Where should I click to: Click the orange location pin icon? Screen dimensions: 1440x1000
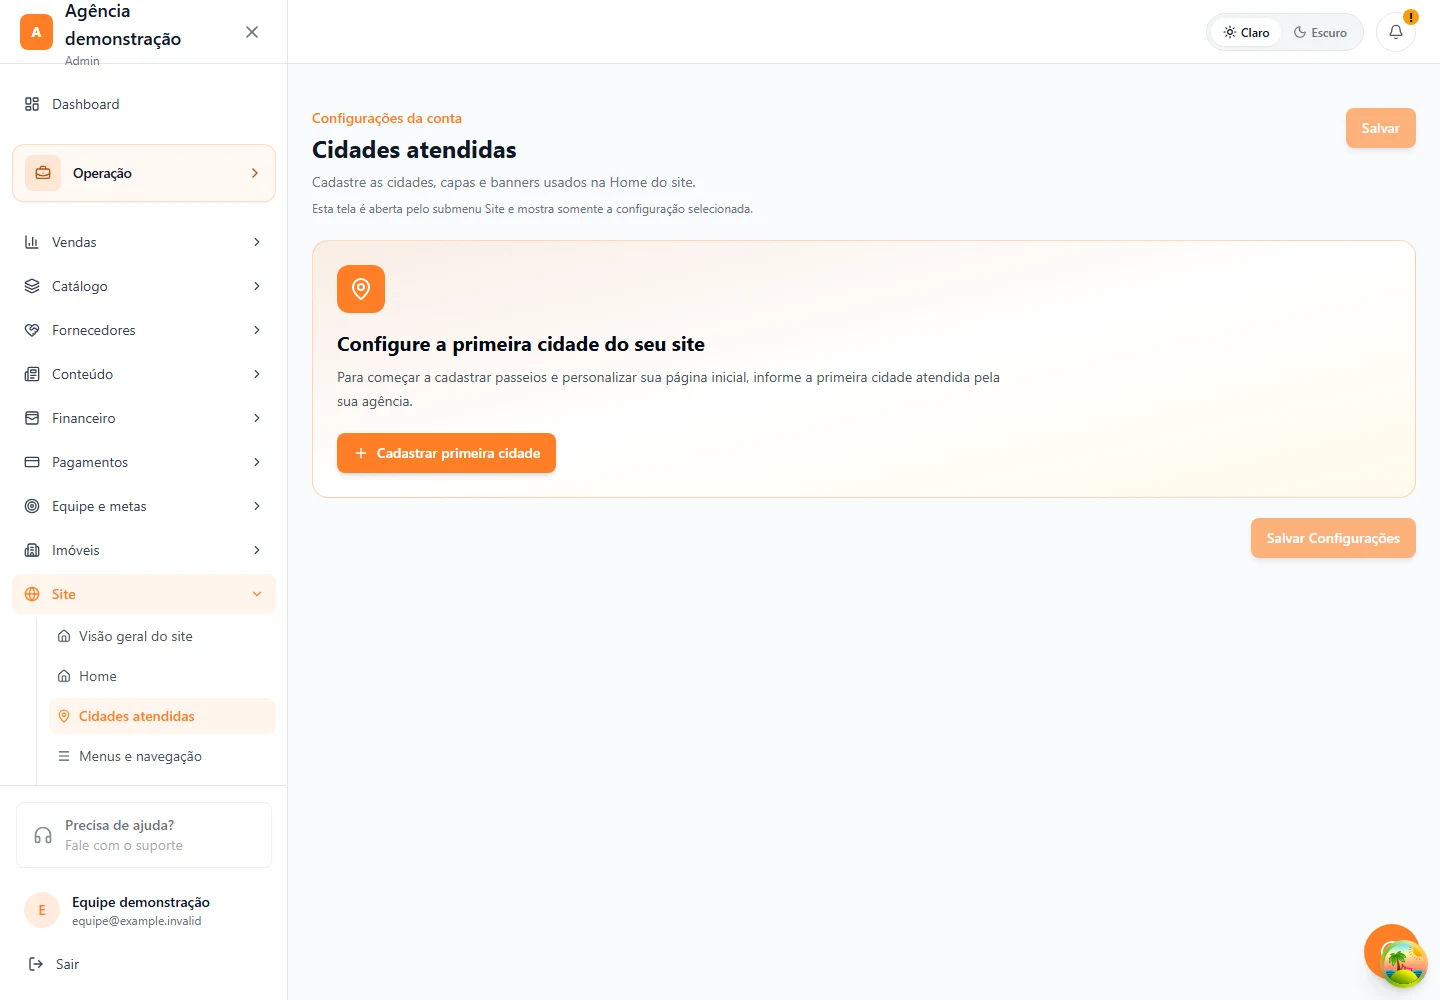tap(361, 289)
